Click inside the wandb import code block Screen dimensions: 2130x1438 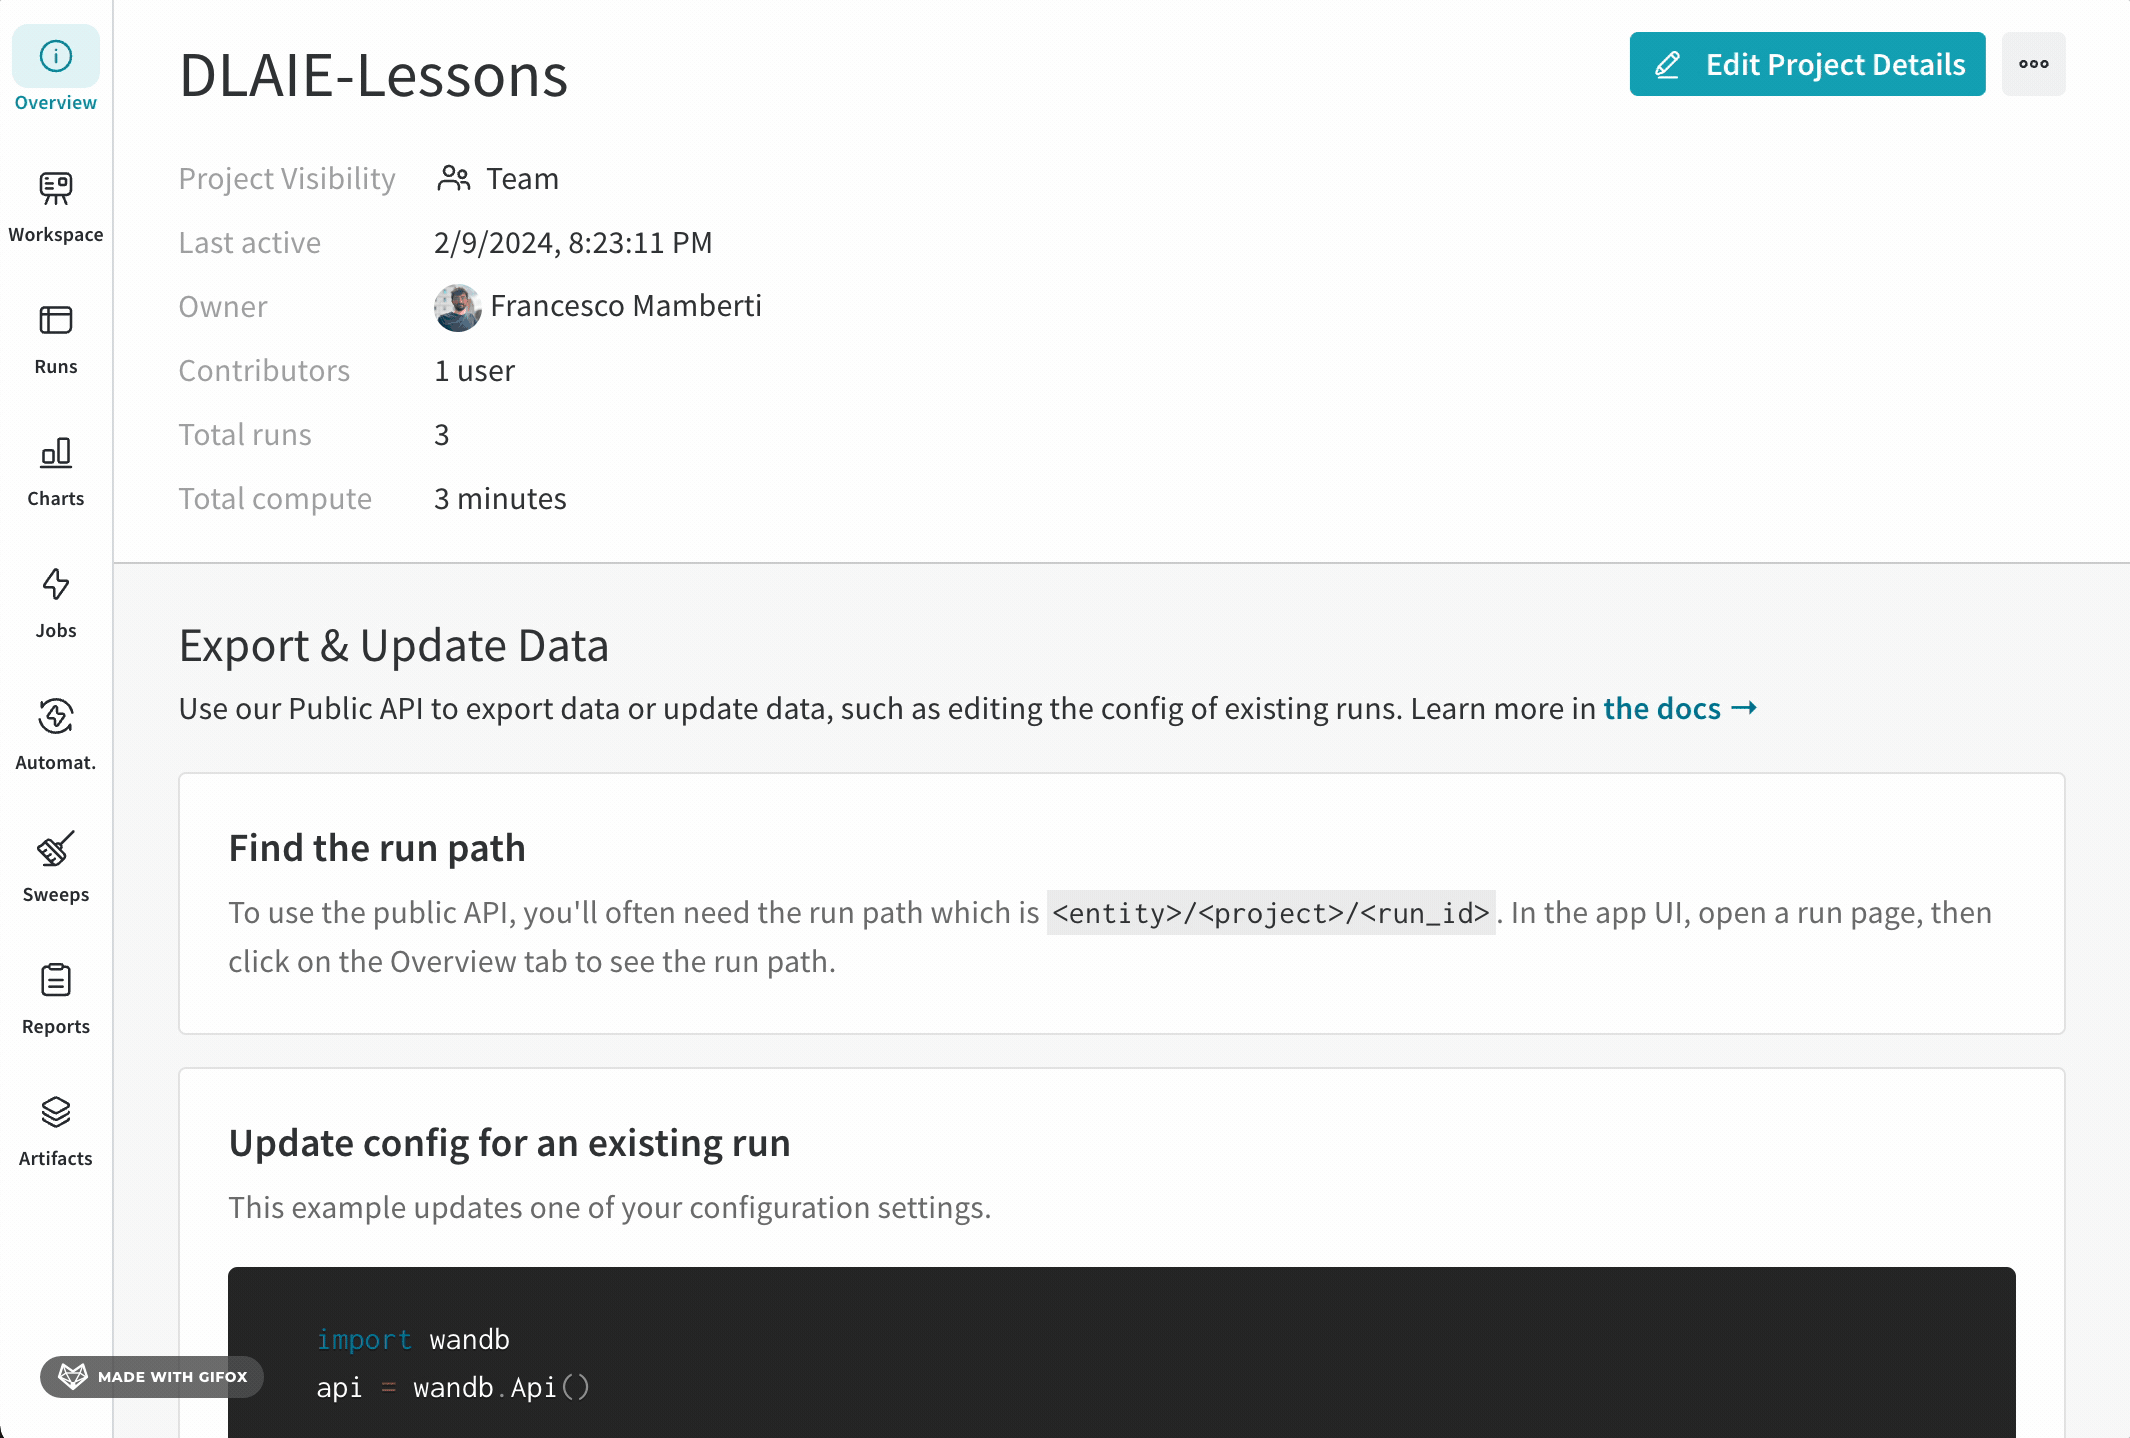pyautogui.click(x=1121, y=1352)
